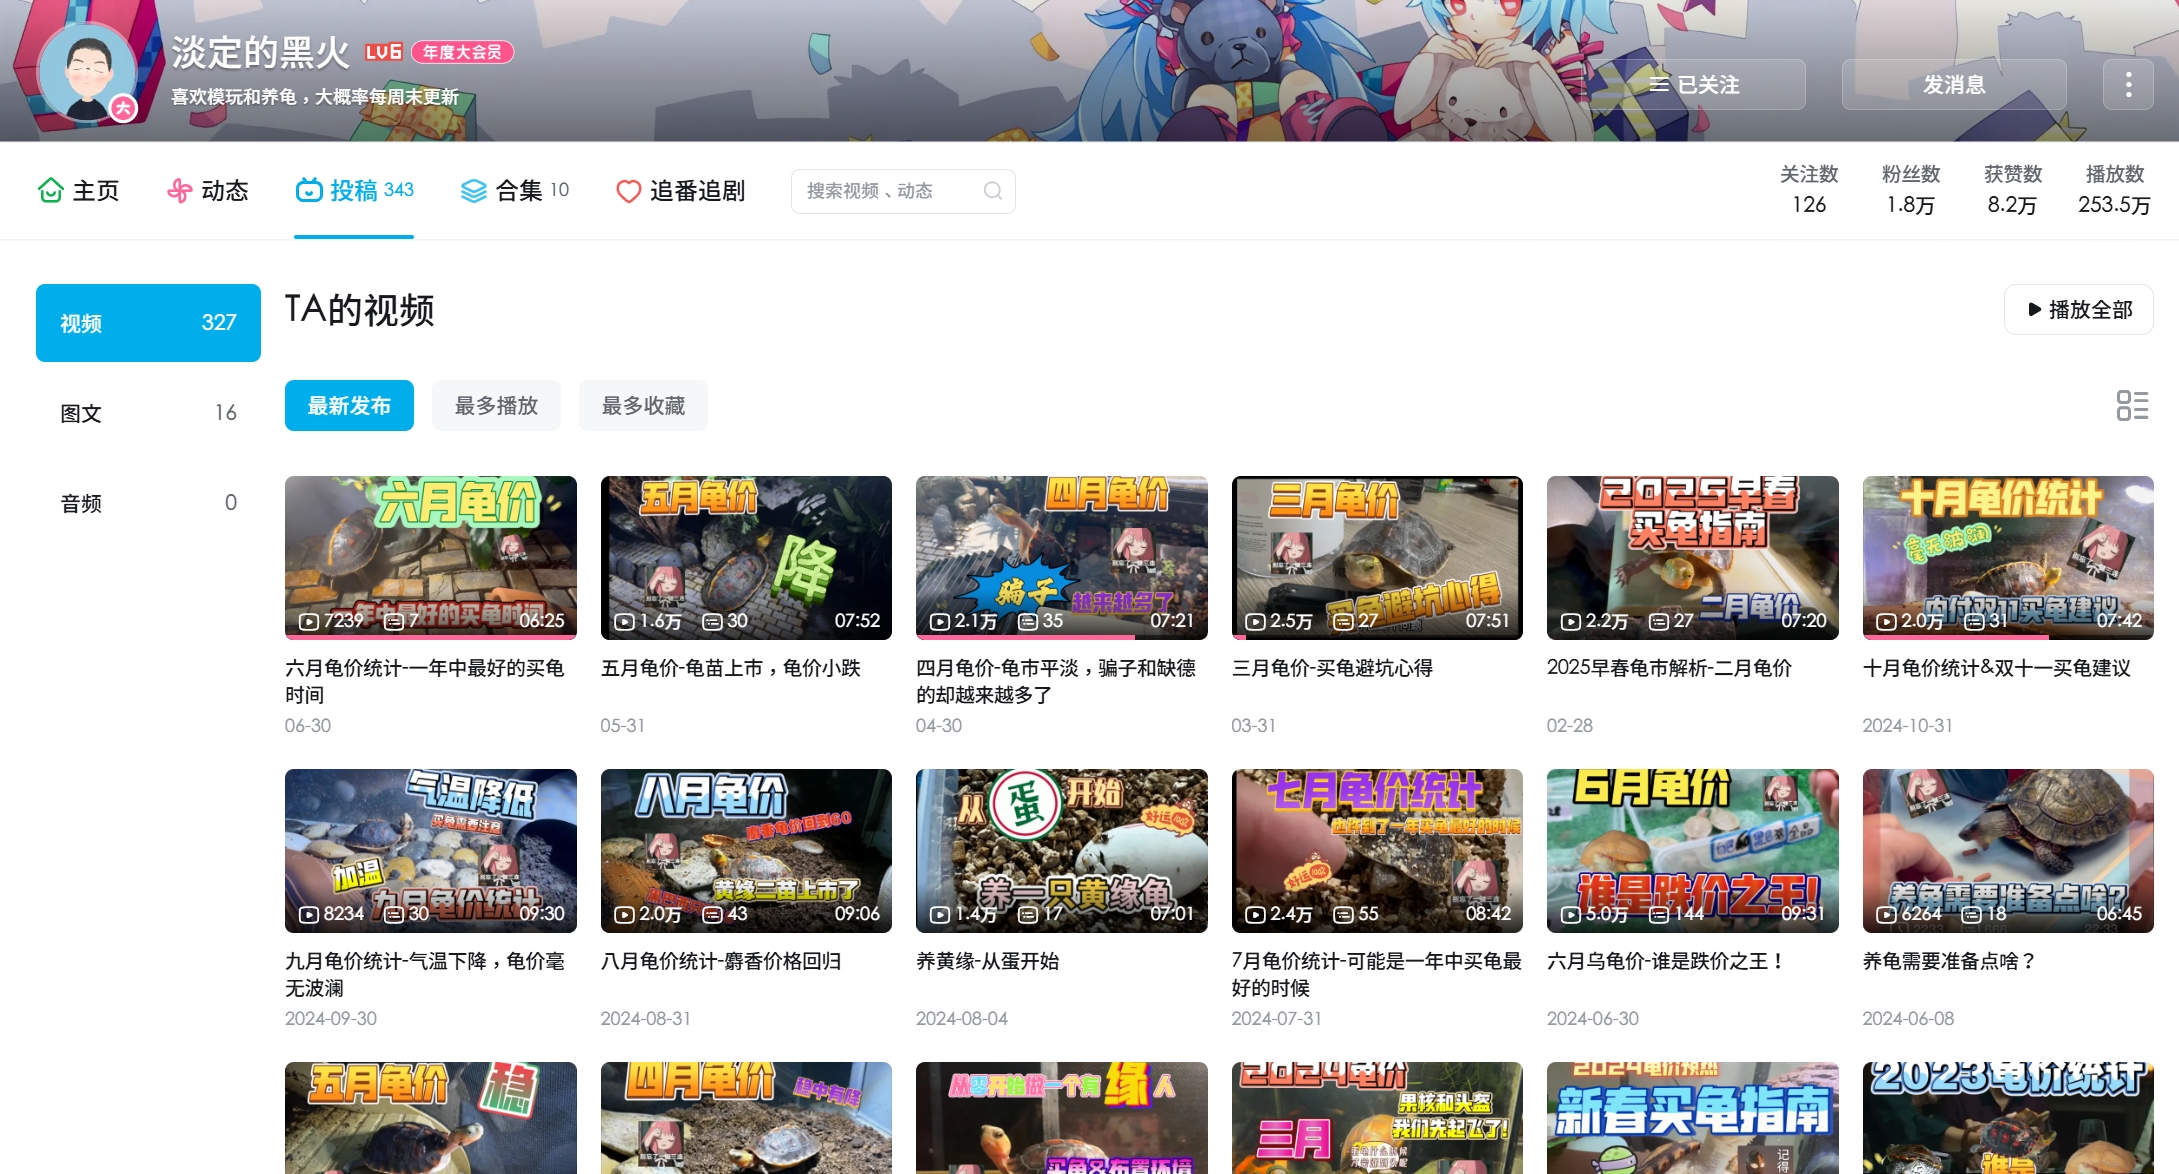Image resolution: width=2179 pixels, height=1174 pixels.
Task: Switch to list view layout icon
Action: point(2132,405)
